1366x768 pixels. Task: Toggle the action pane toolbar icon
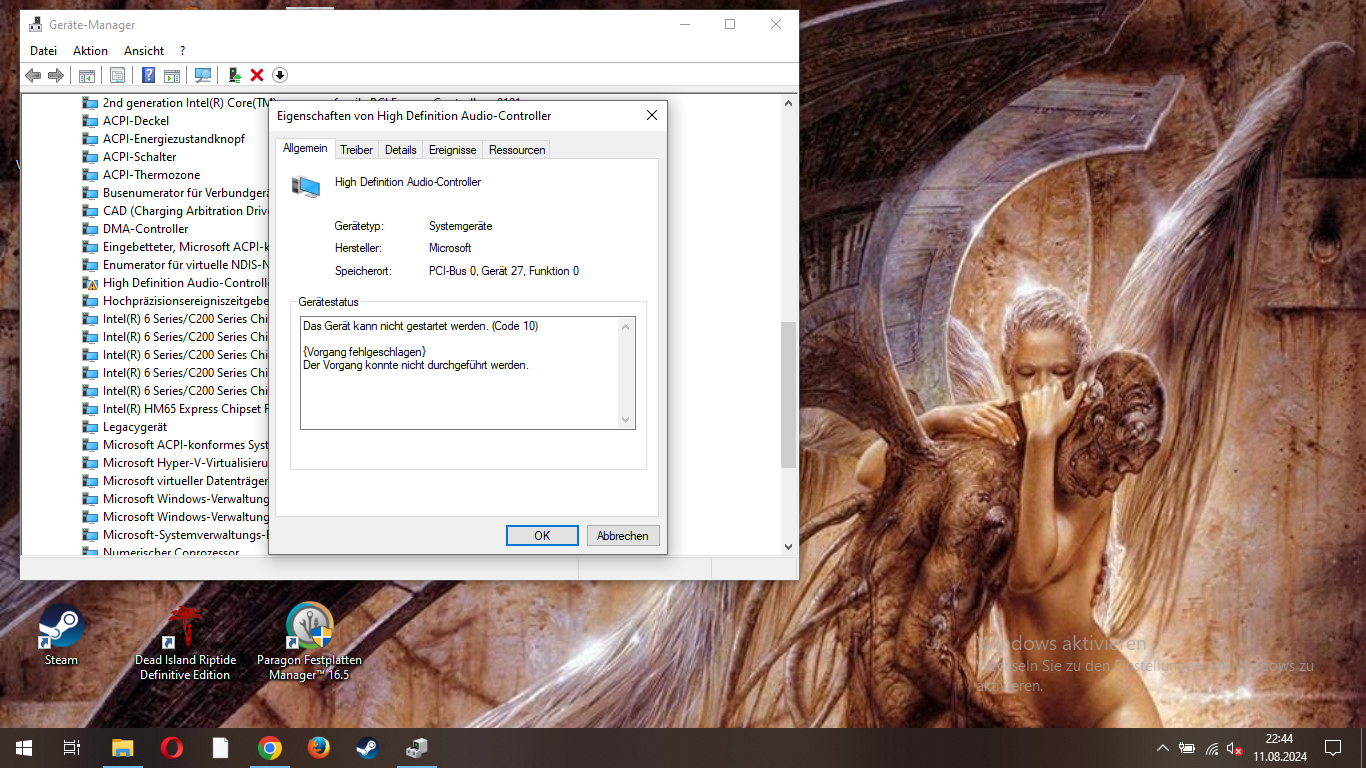coord(171,75)
